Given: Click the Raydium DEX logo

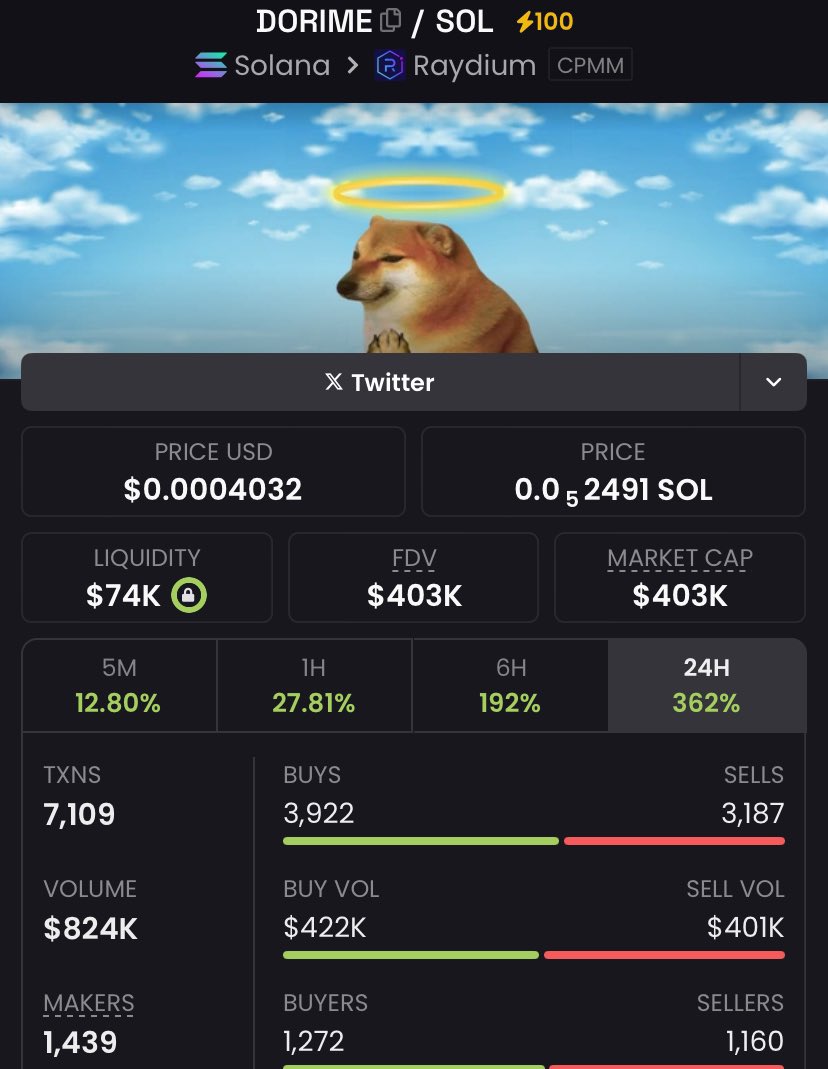Looking at the screenshot, I should [x=390, y=65].
